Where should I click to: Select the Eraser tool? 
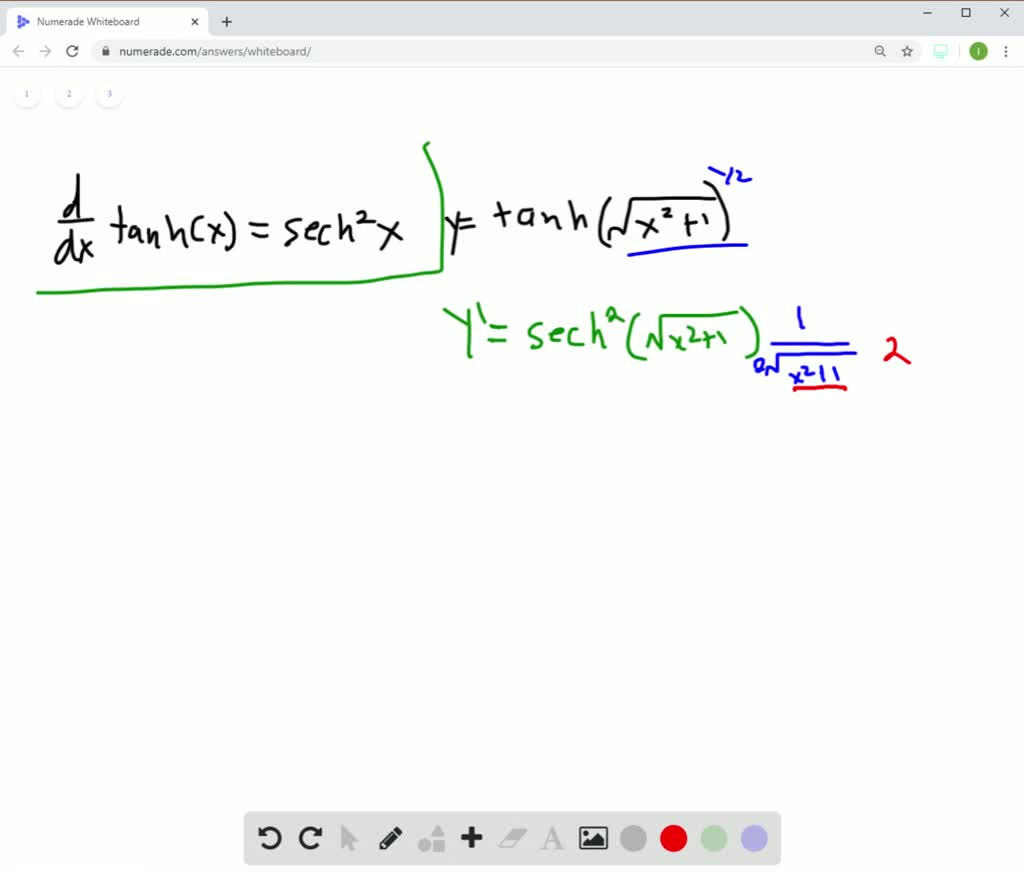pyautogui.click(x=511, y=838)
